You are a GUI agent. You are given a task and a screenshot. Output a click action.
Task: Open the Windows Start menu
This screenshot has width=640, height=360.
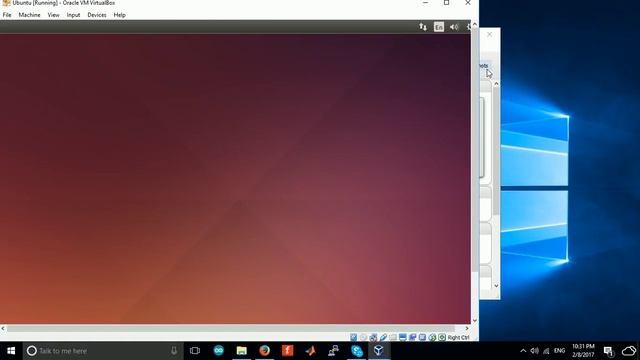(x=11, y=351)
